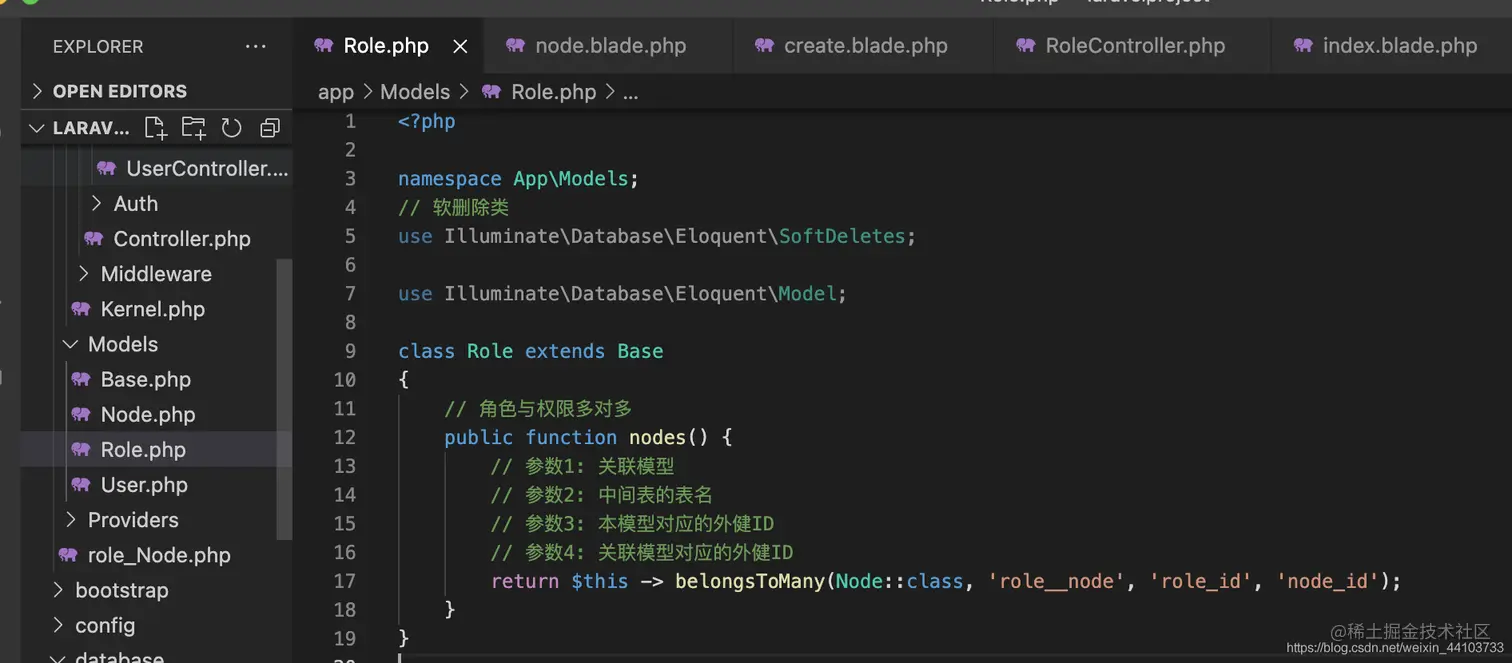Close the Role.php tab
The image size is (1512, 663).
[460, 46]
